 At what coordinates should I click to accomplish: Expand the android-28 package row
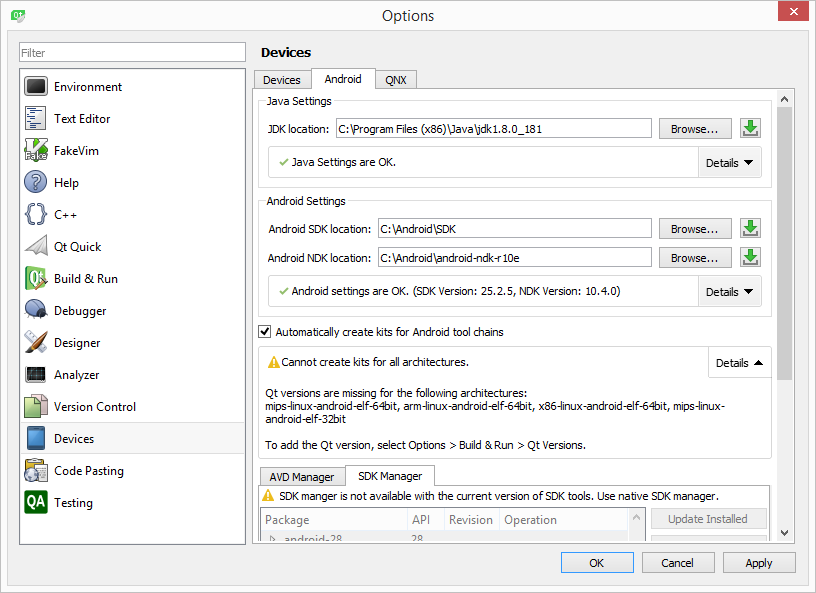point(271,540)
